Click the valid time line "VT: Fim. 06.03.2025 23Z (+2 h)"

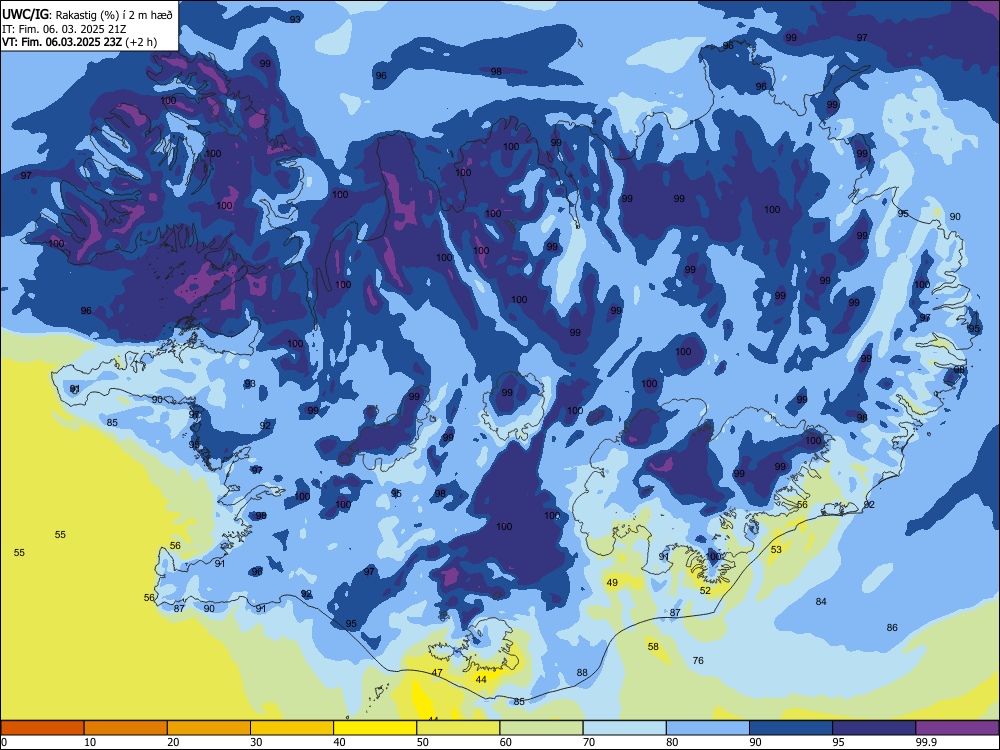pos(79,42)
